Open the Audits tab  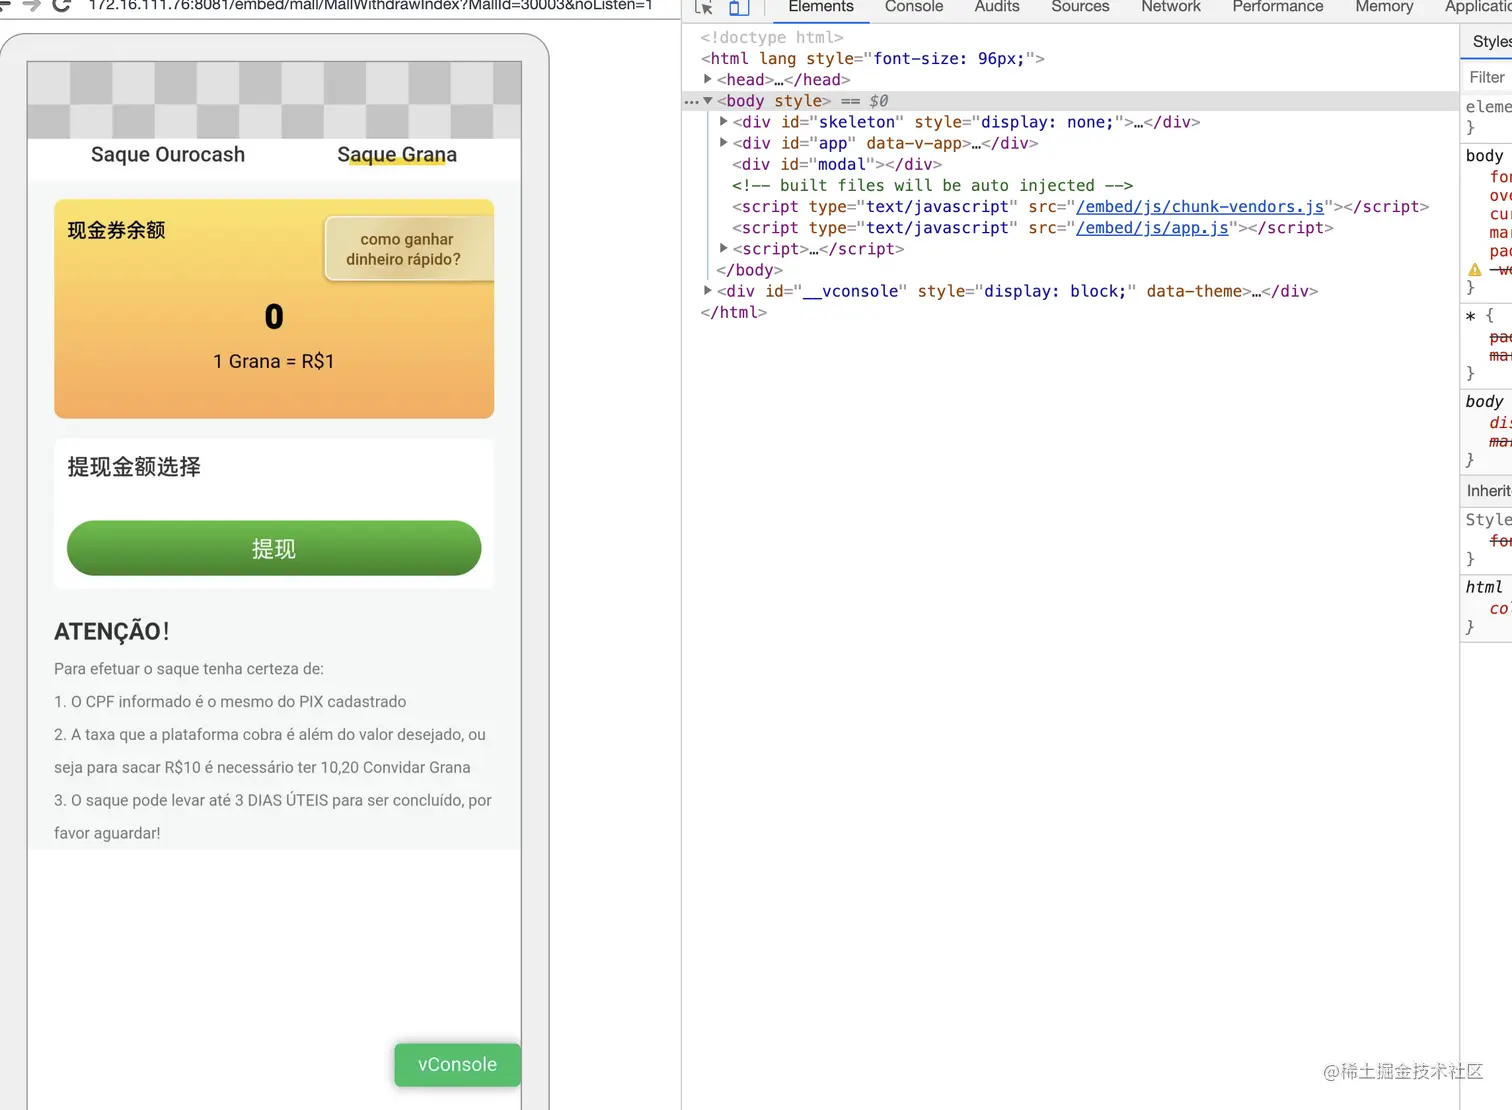click(997, 7)
